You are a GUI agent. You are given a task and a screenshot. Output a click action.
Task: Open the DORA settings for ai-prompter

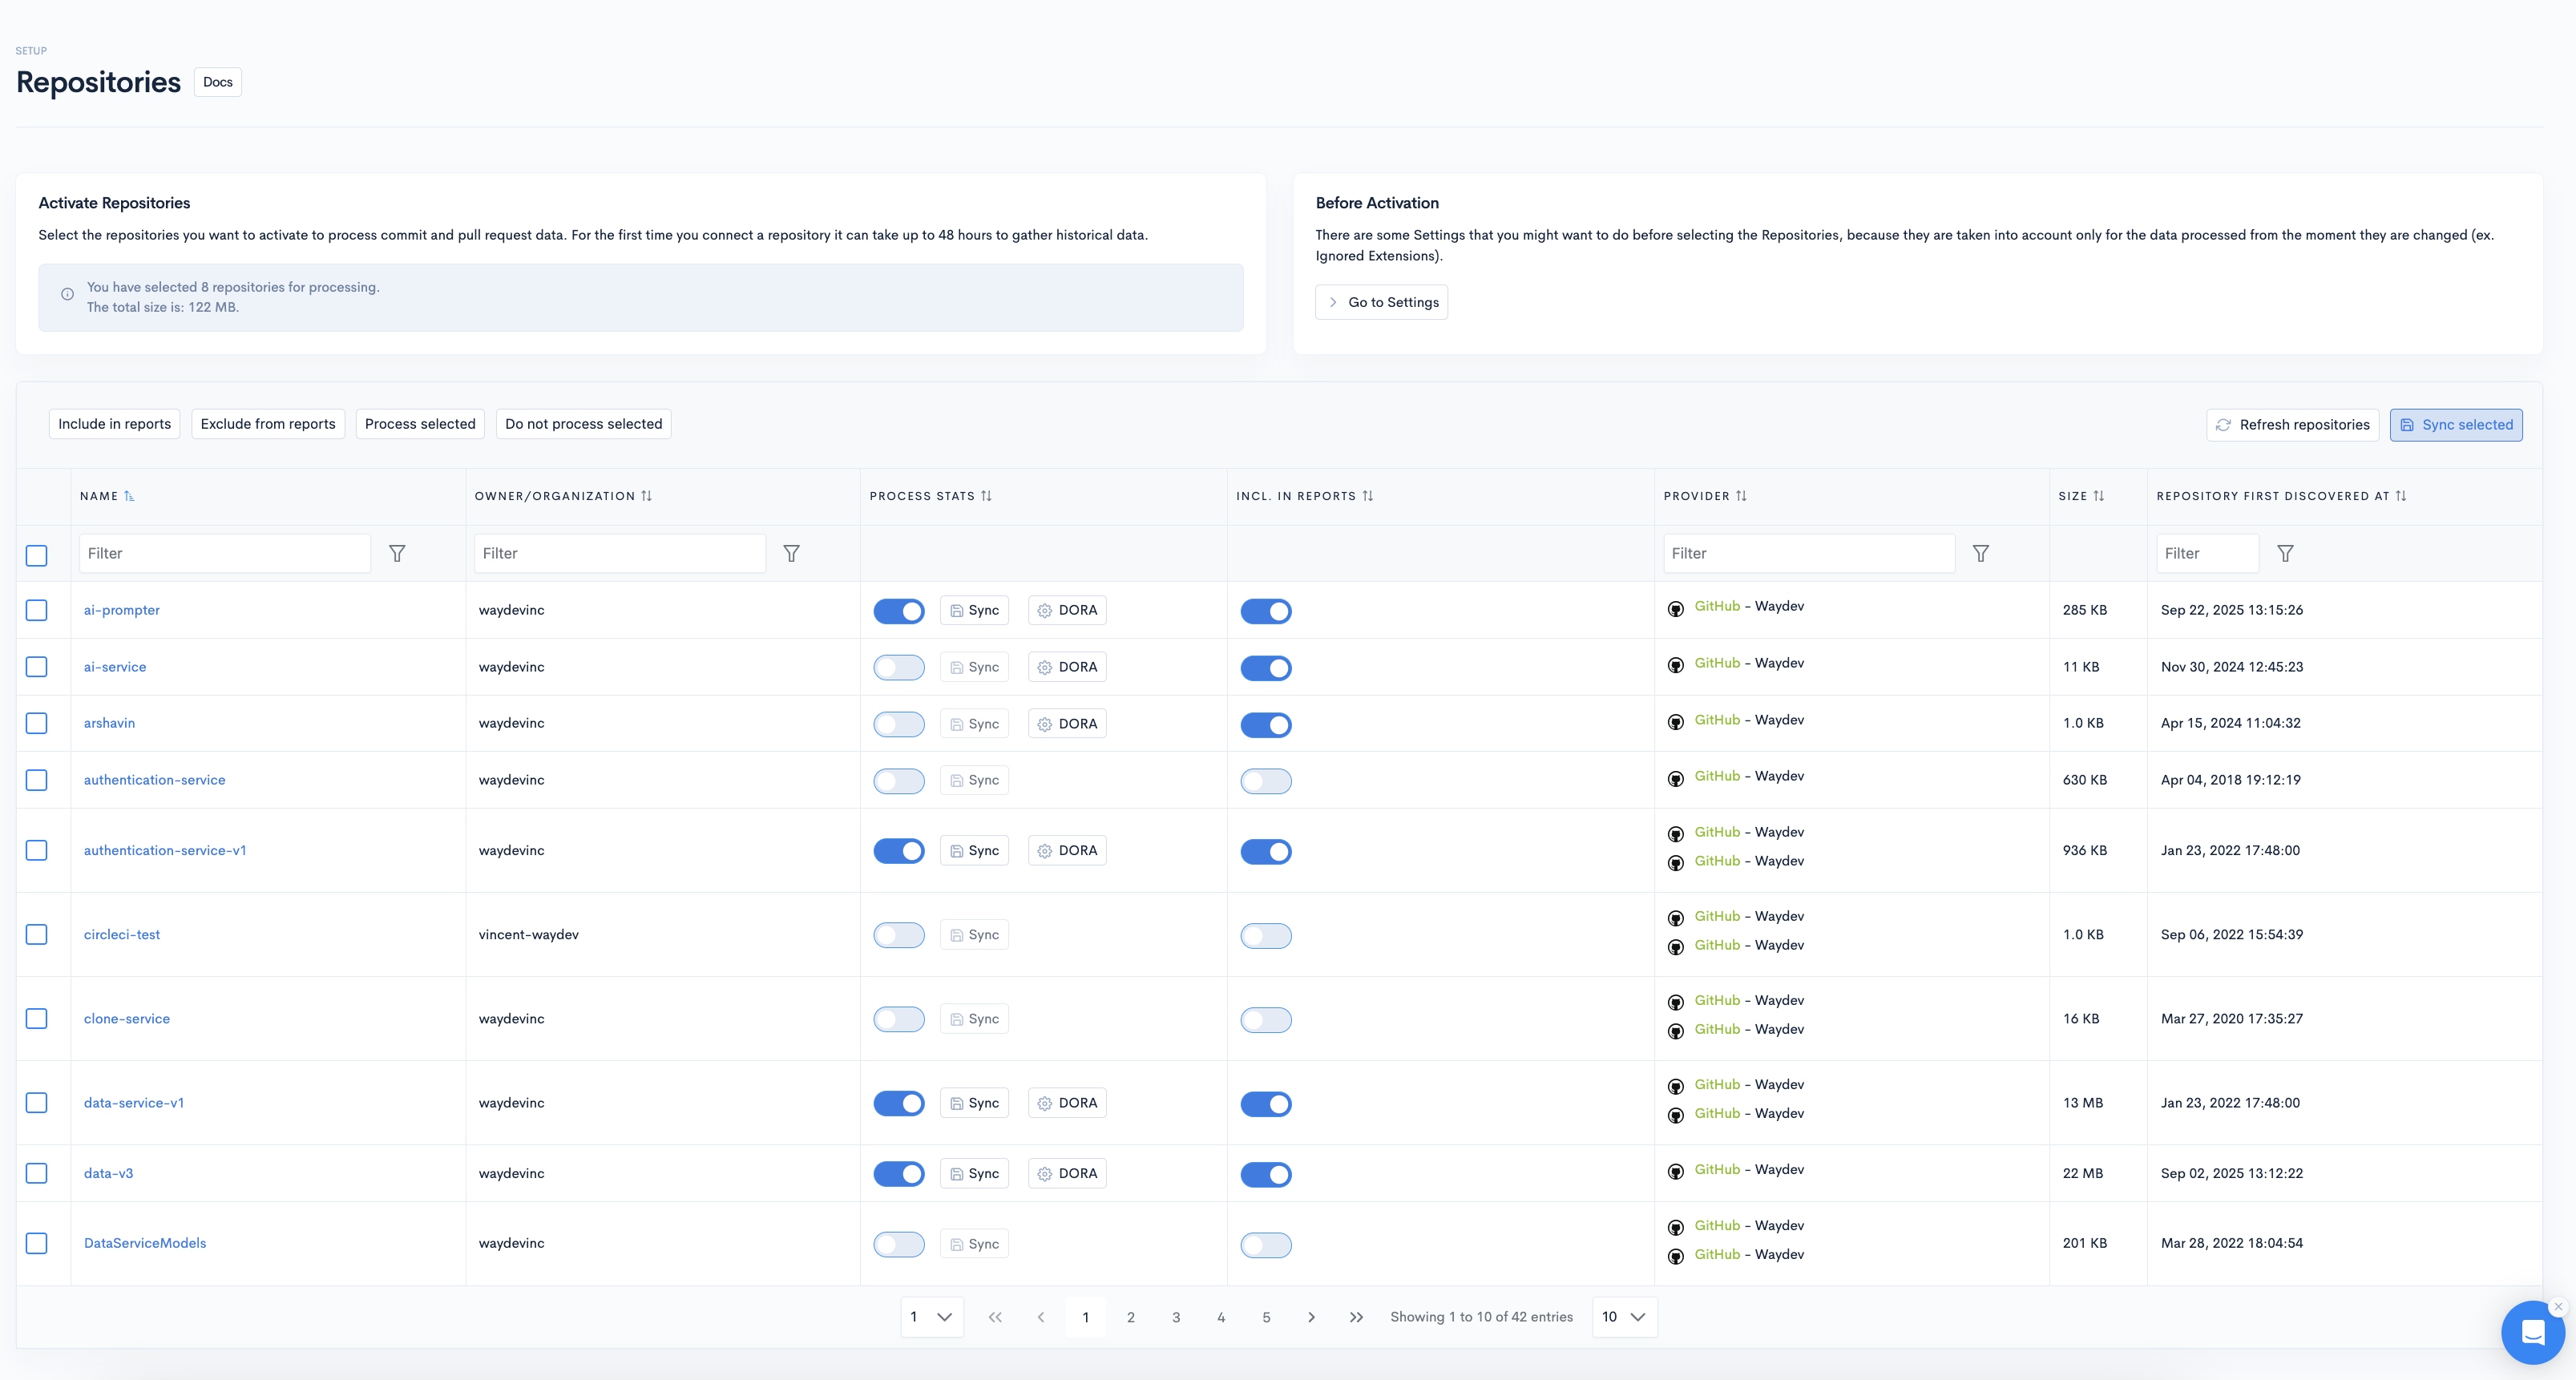pos(1067,610)
